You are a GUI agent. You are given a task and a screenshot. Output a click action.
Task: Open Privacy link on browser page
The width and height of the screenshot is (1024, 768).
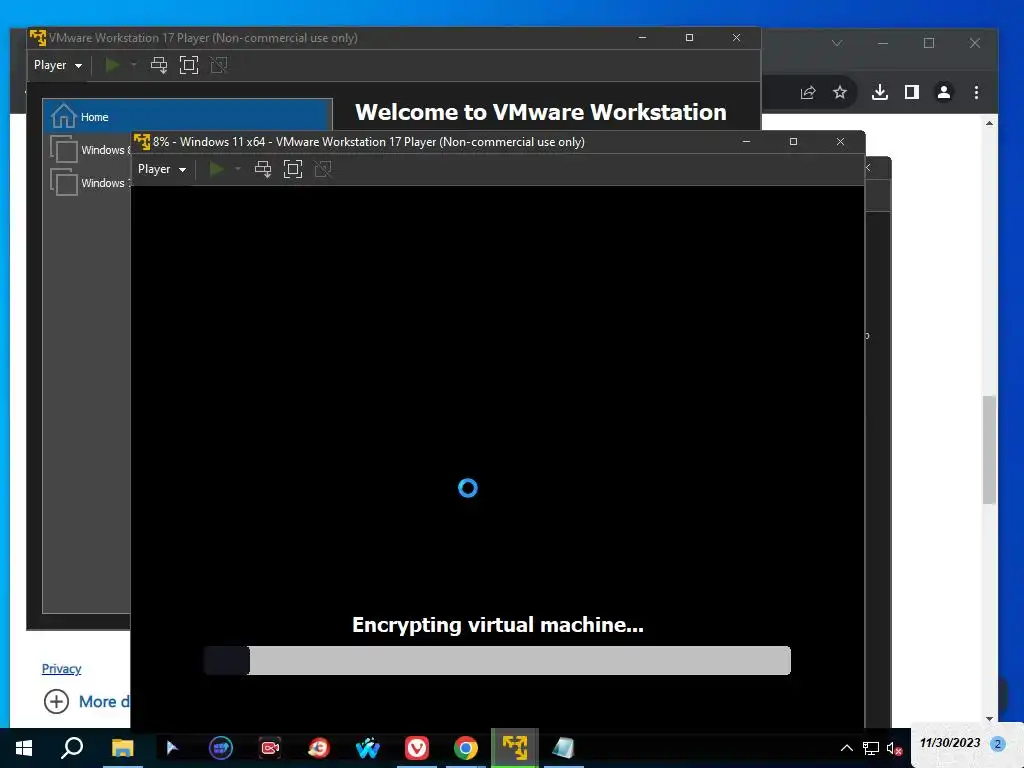pos(61,669)
